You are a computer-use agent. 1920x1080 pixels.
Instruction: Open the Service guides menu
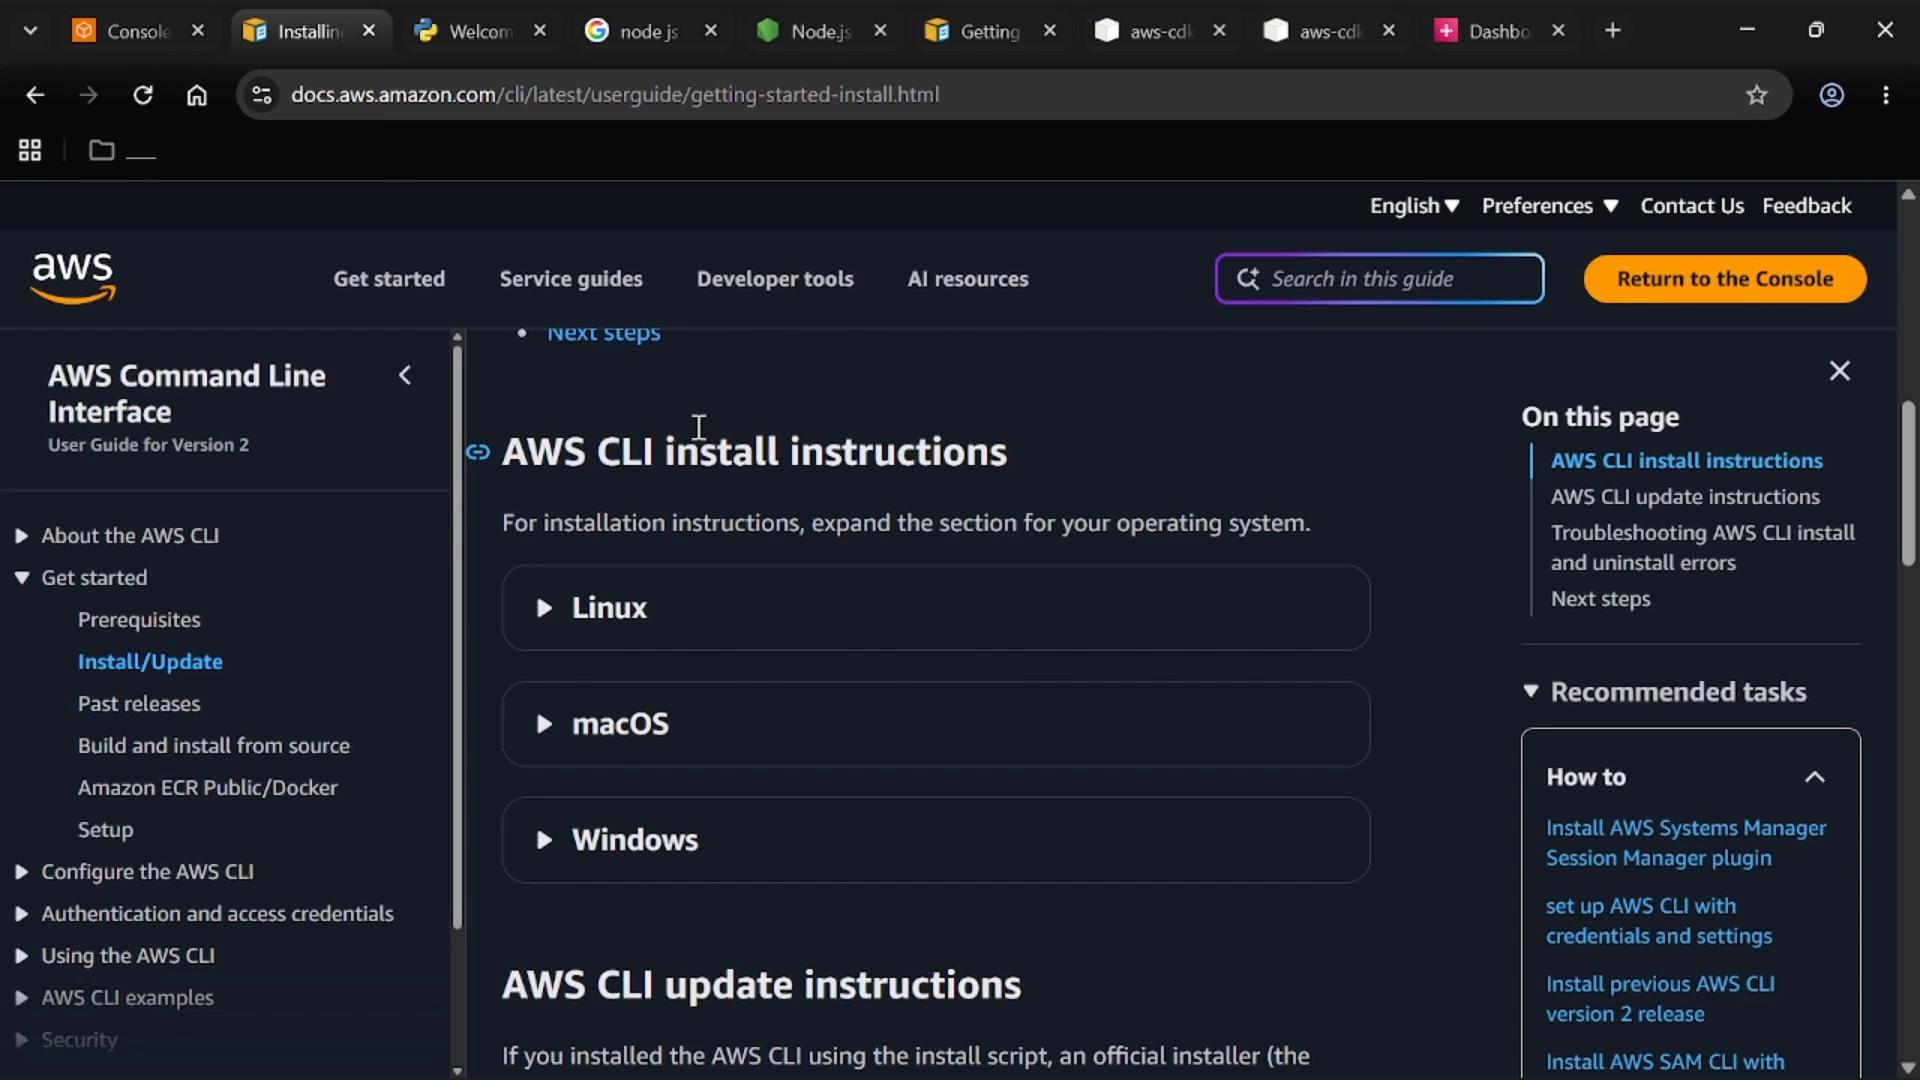571,279
